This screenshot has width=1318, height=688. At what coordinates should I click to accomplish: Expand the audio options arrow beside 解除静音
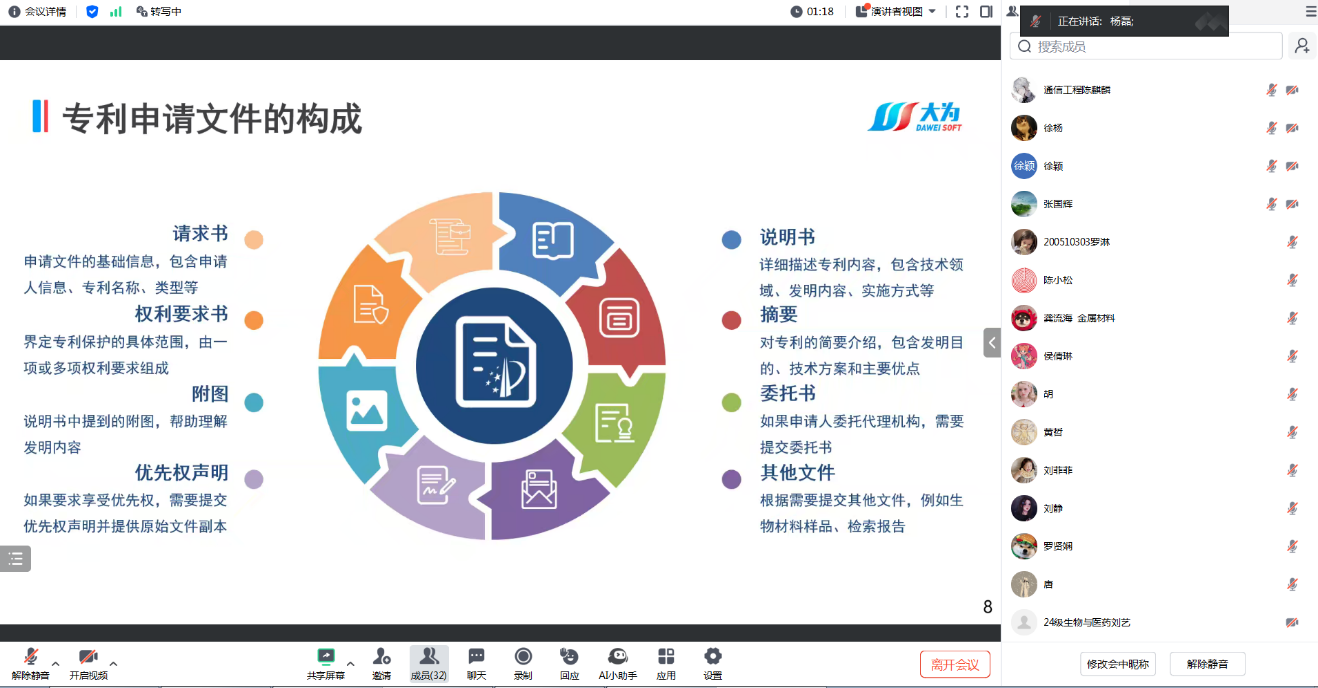(56, 663)
